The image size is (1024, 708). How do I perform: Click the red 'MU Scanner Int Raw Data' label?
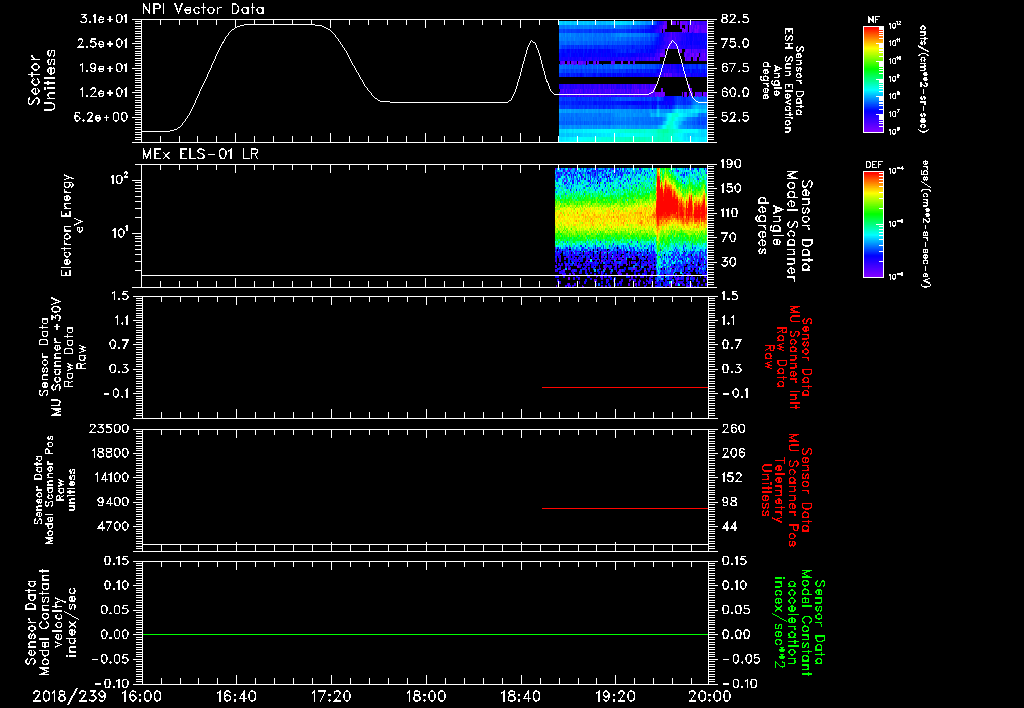(x=788, y=357)
